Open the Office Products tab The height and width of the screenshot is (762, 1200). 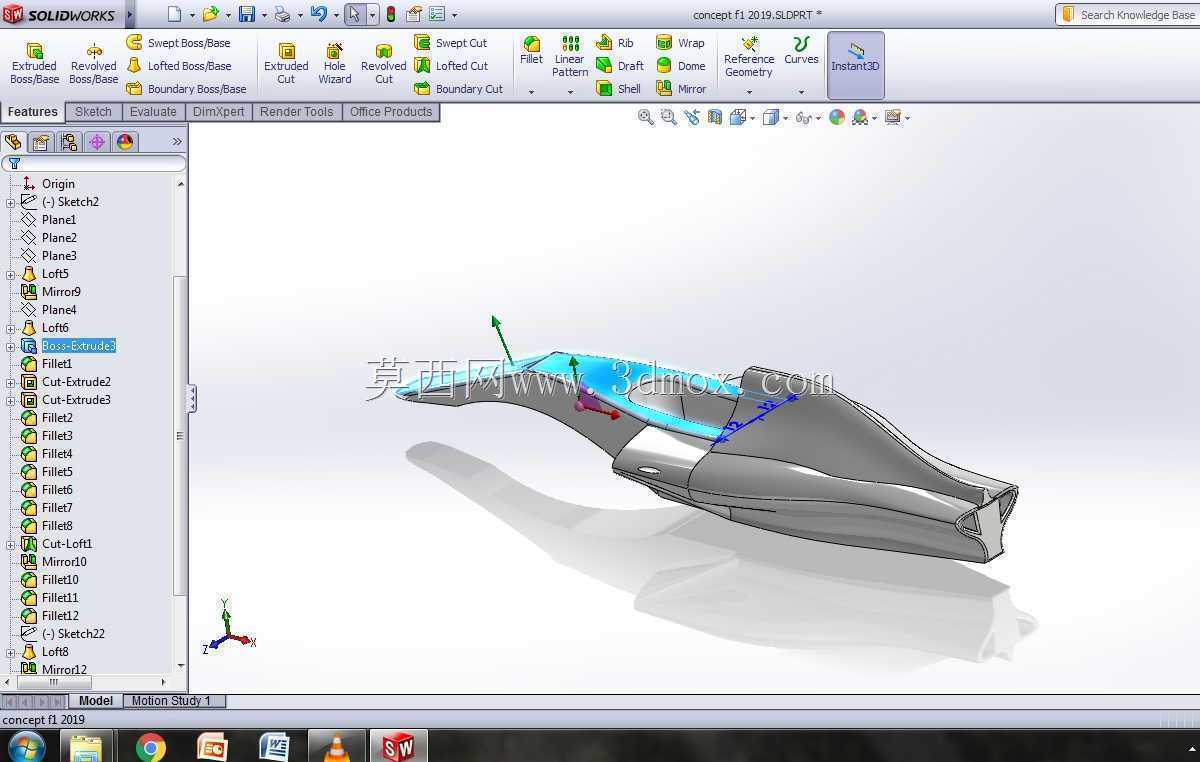click(x=391, y=112)
